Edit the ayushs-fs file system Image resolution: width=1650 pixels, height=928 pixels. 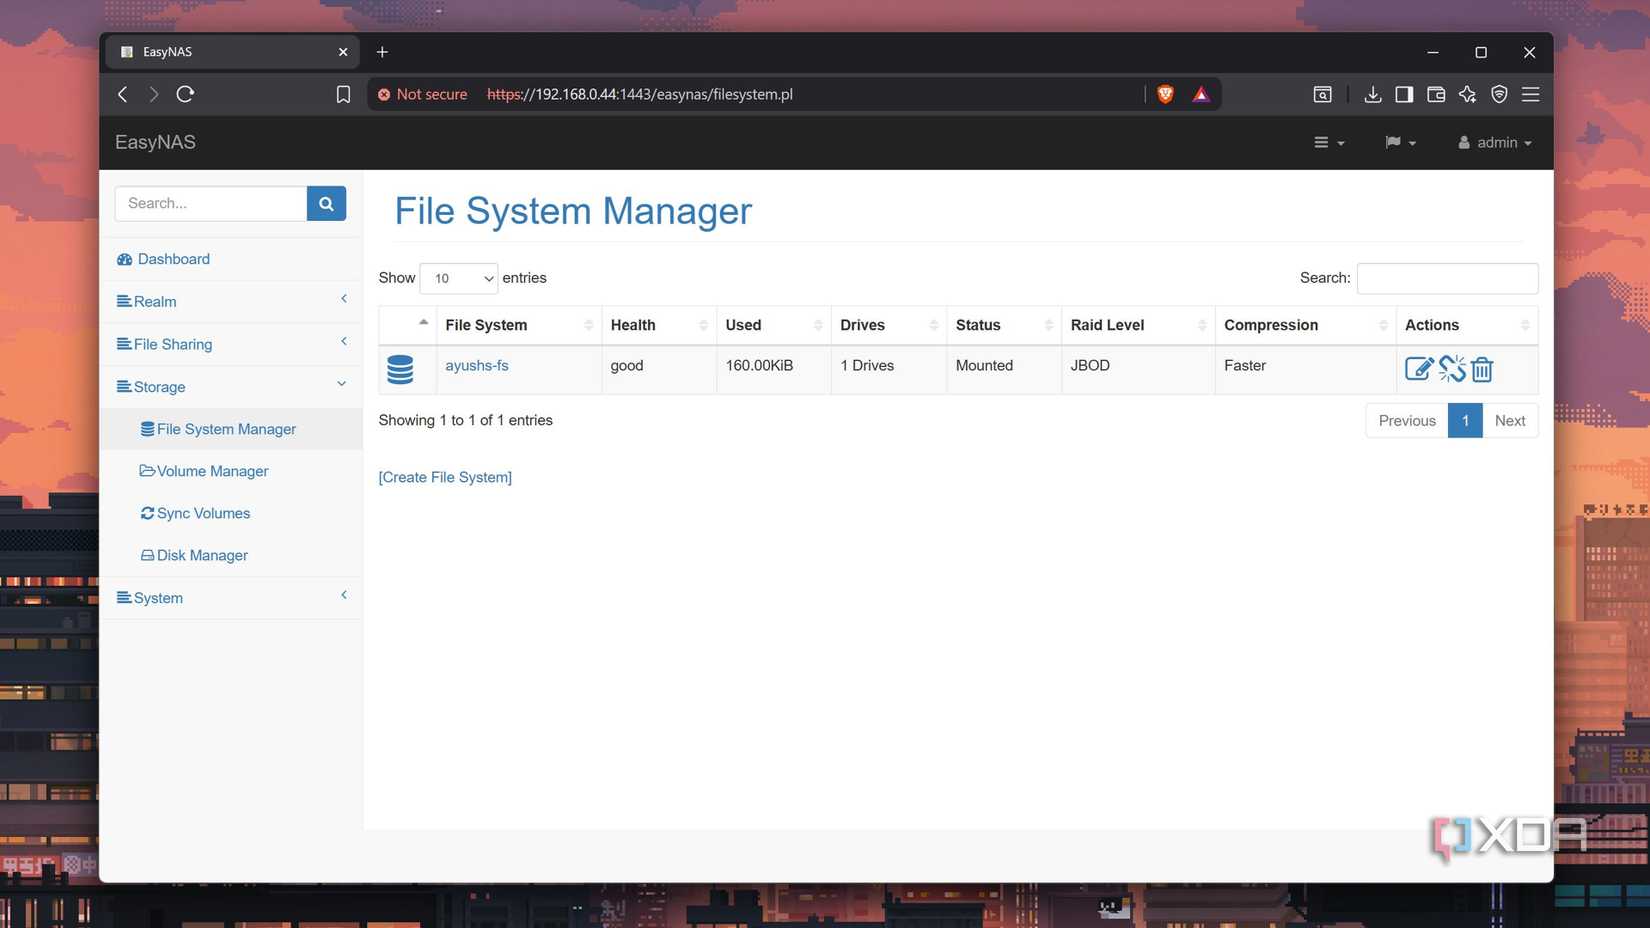1418,369
